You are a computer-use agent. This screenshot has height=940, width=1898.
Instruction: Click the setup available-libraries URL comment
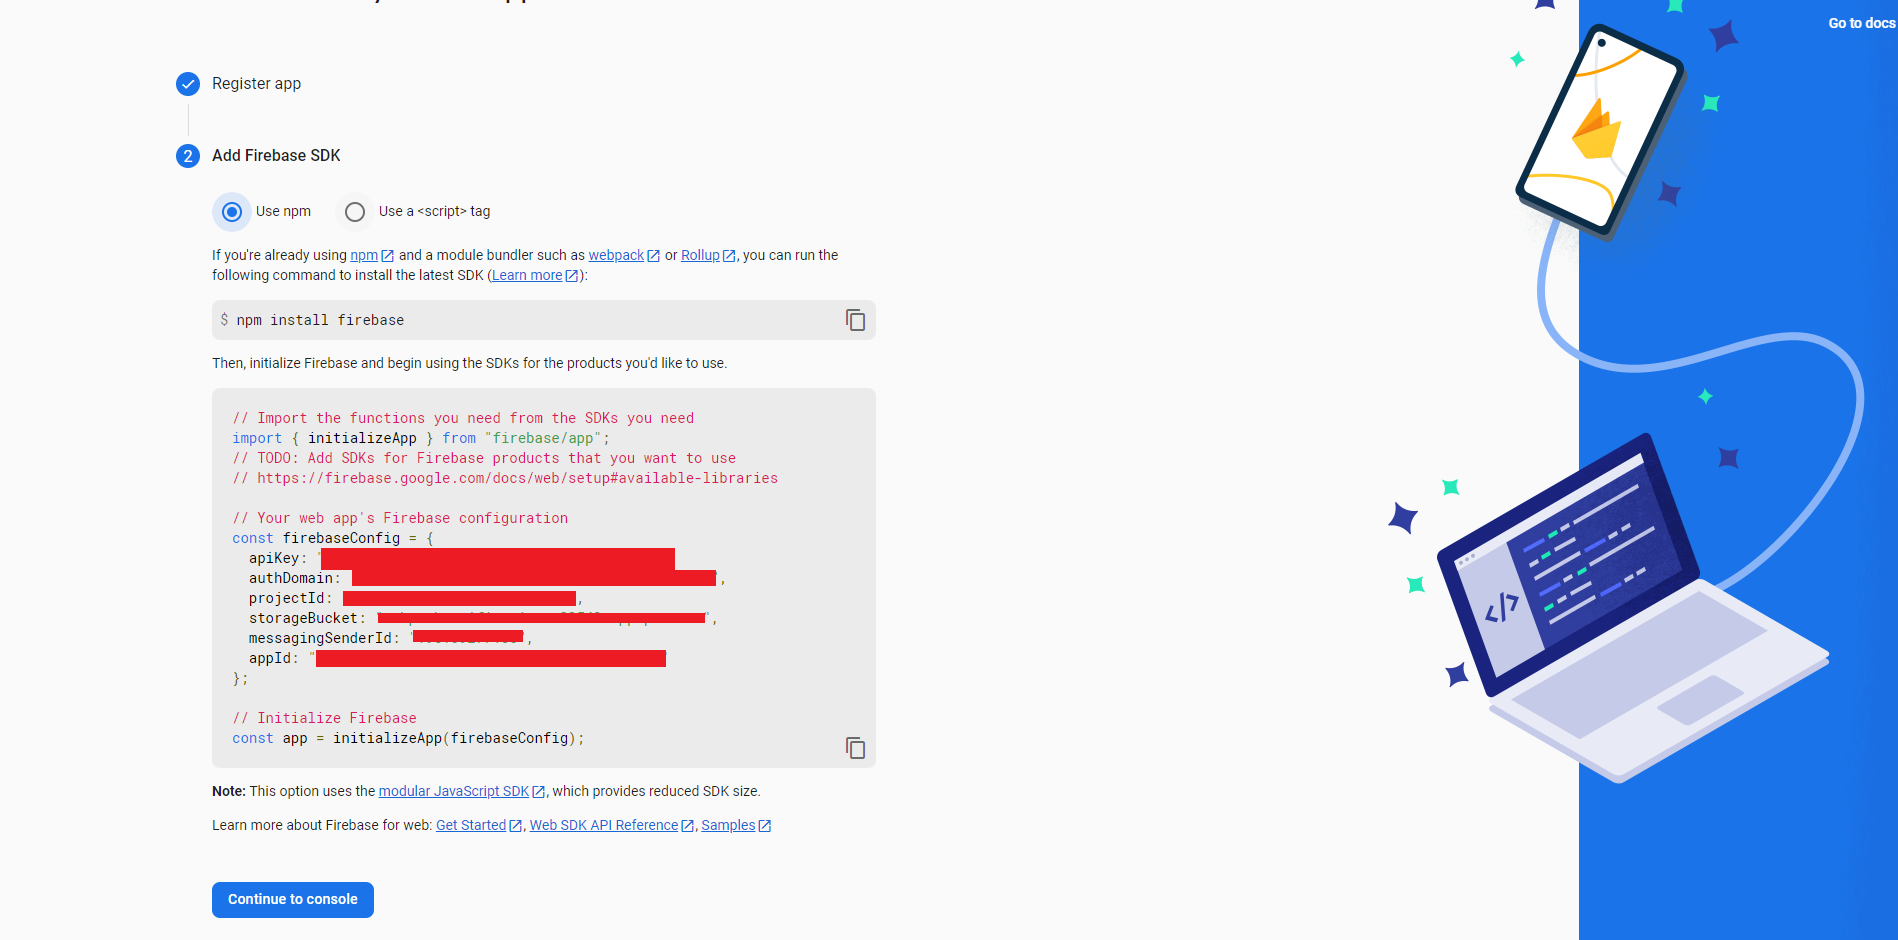(x=505, y=478)
